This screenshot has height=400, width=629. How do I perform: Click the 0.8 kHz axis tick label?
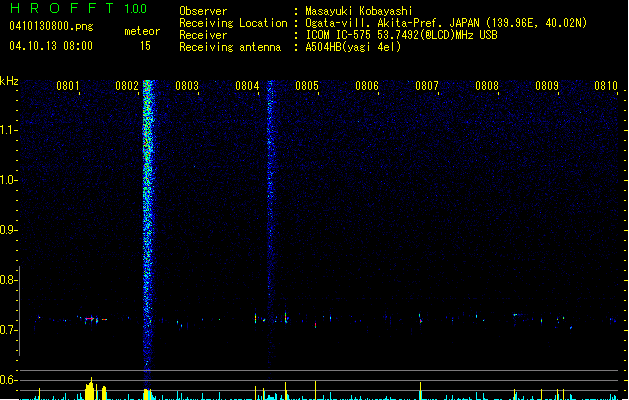(8, 280)
